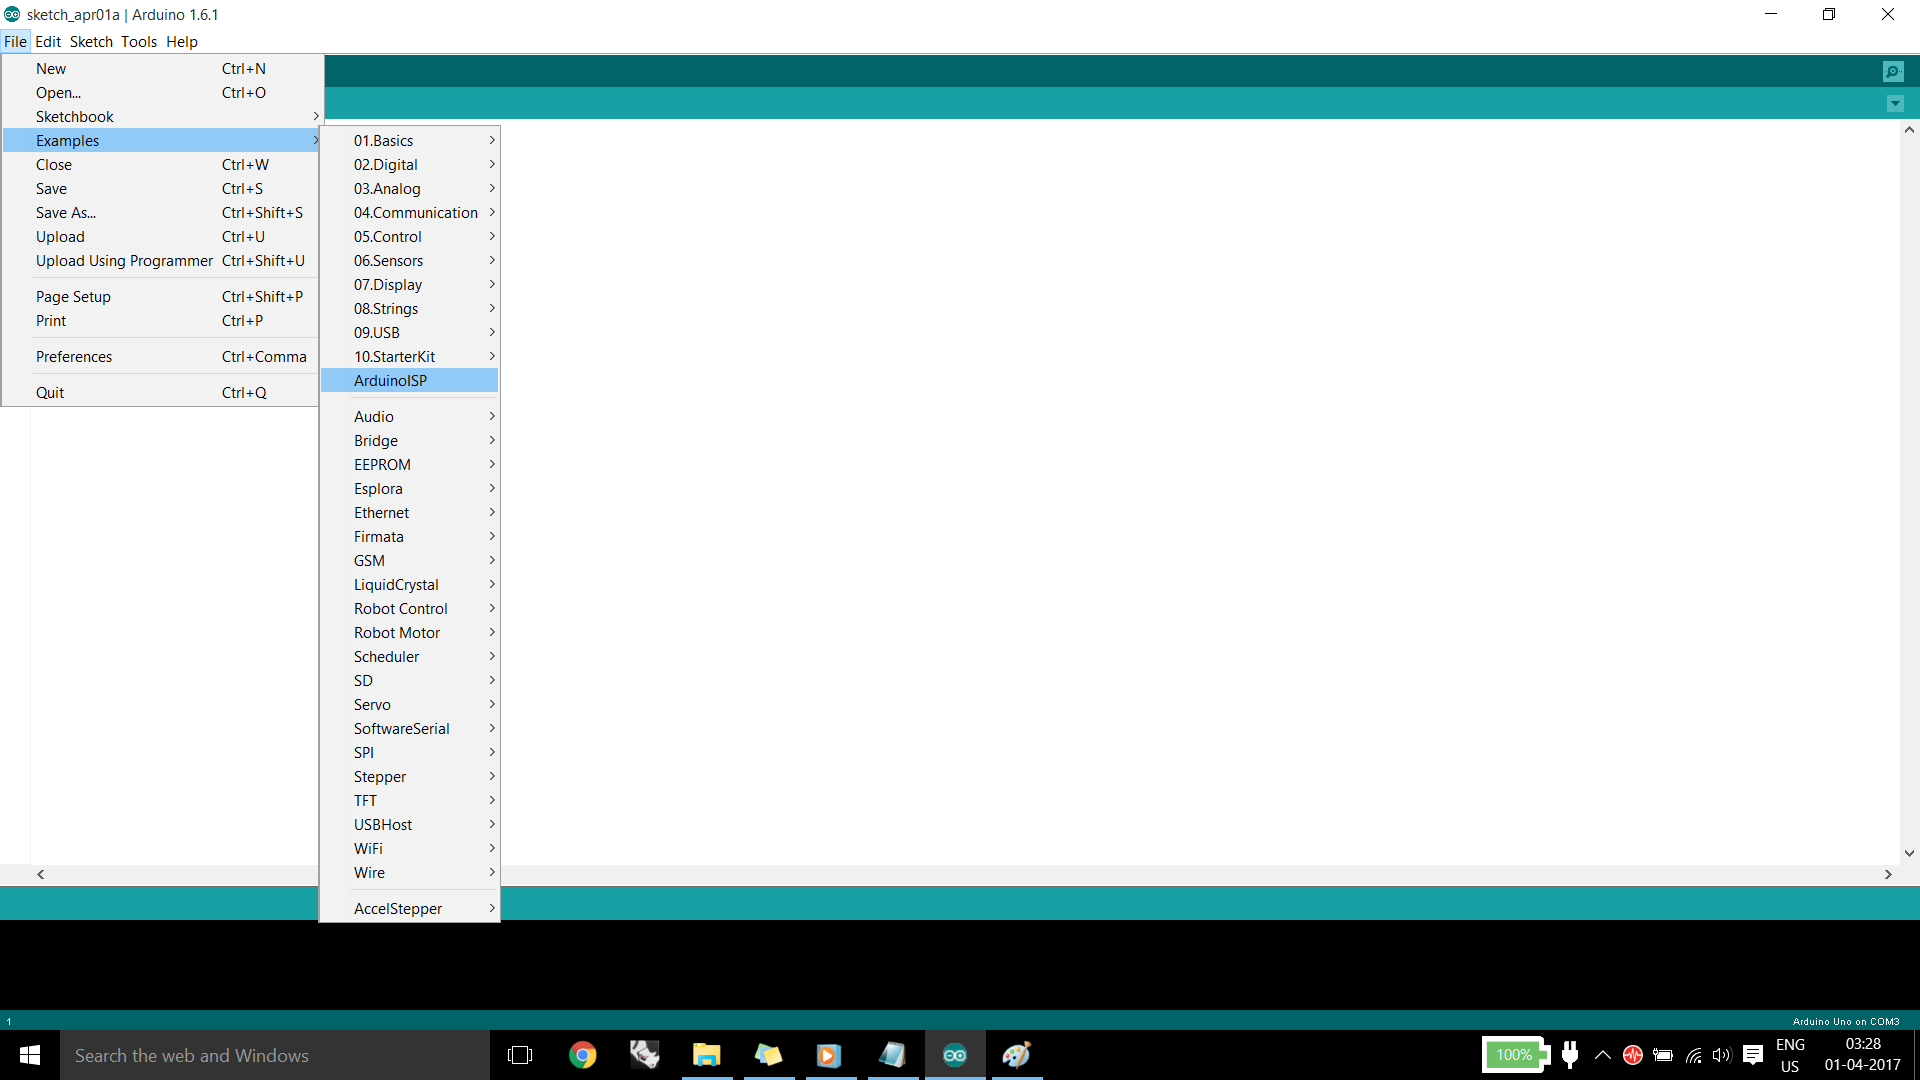The width and height of the screenshot is (1920, 1080).
Task: Open media player icon in taskbar
Action: point(829,1055)
